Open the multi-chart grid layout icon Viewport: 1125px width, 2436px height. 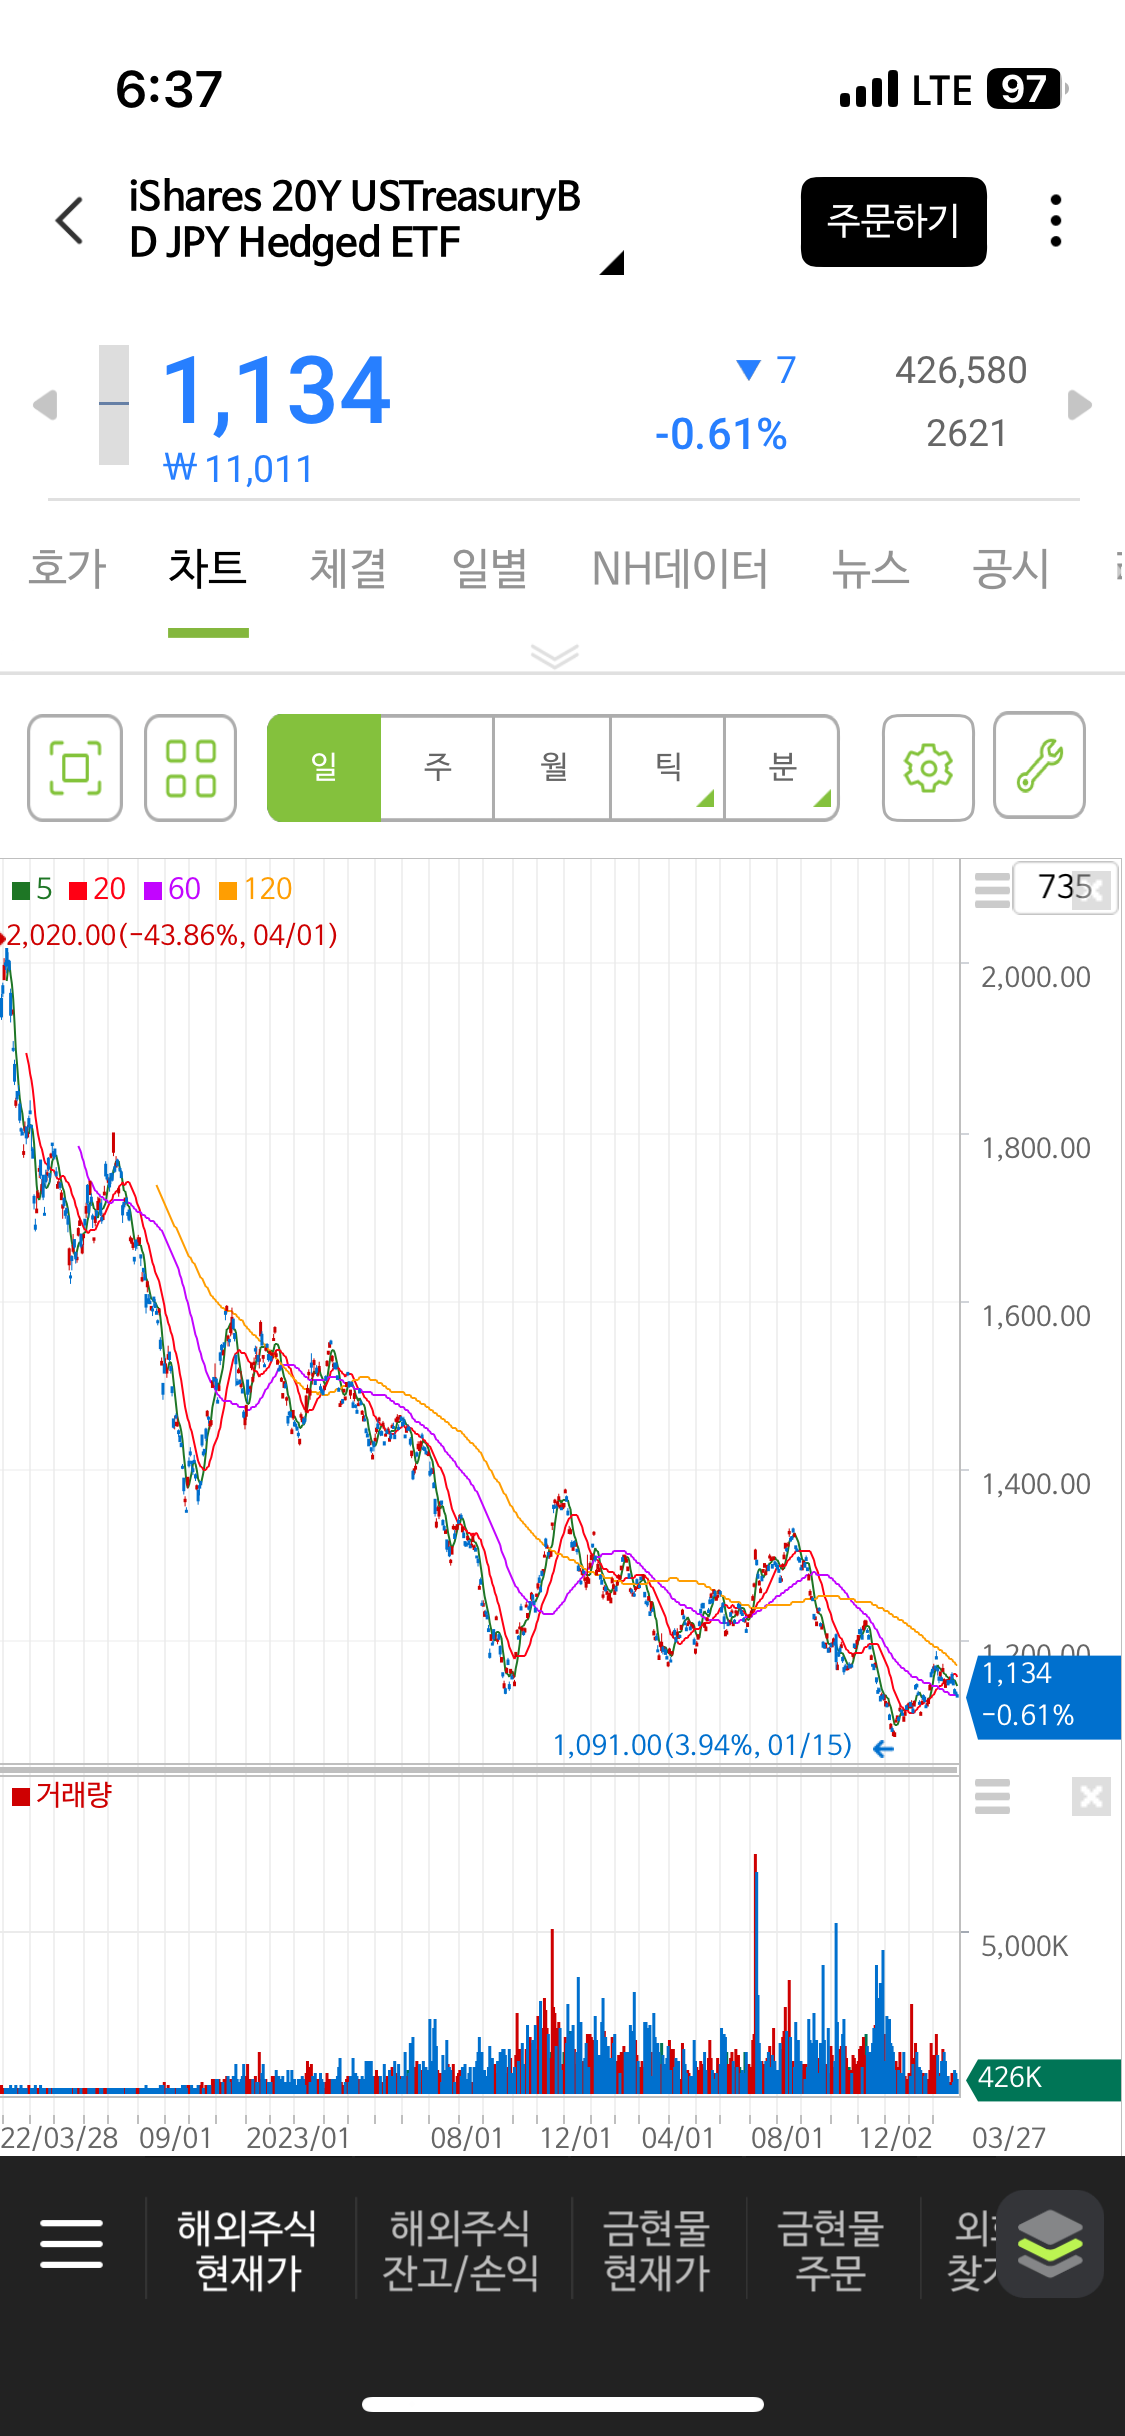pos(190,768)
